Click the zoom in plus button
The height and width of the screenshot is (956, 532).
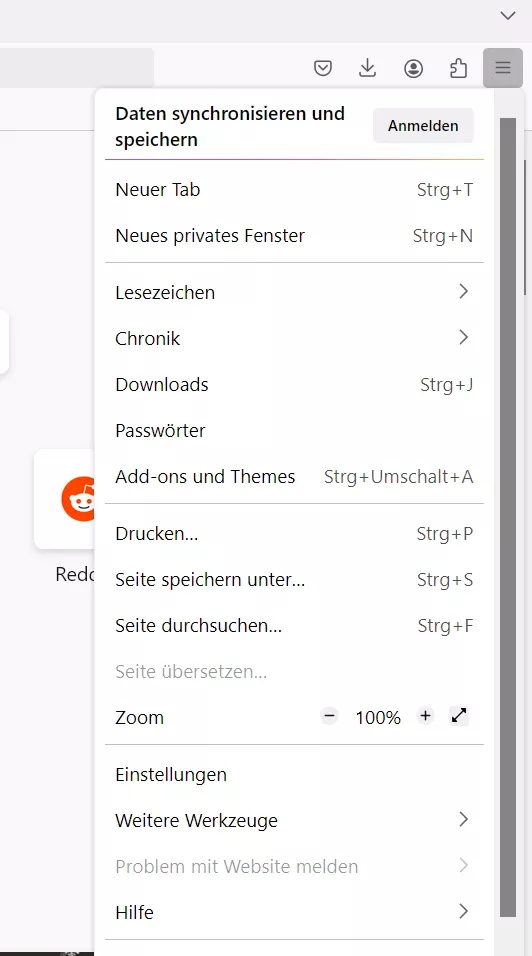click(425, 716)
